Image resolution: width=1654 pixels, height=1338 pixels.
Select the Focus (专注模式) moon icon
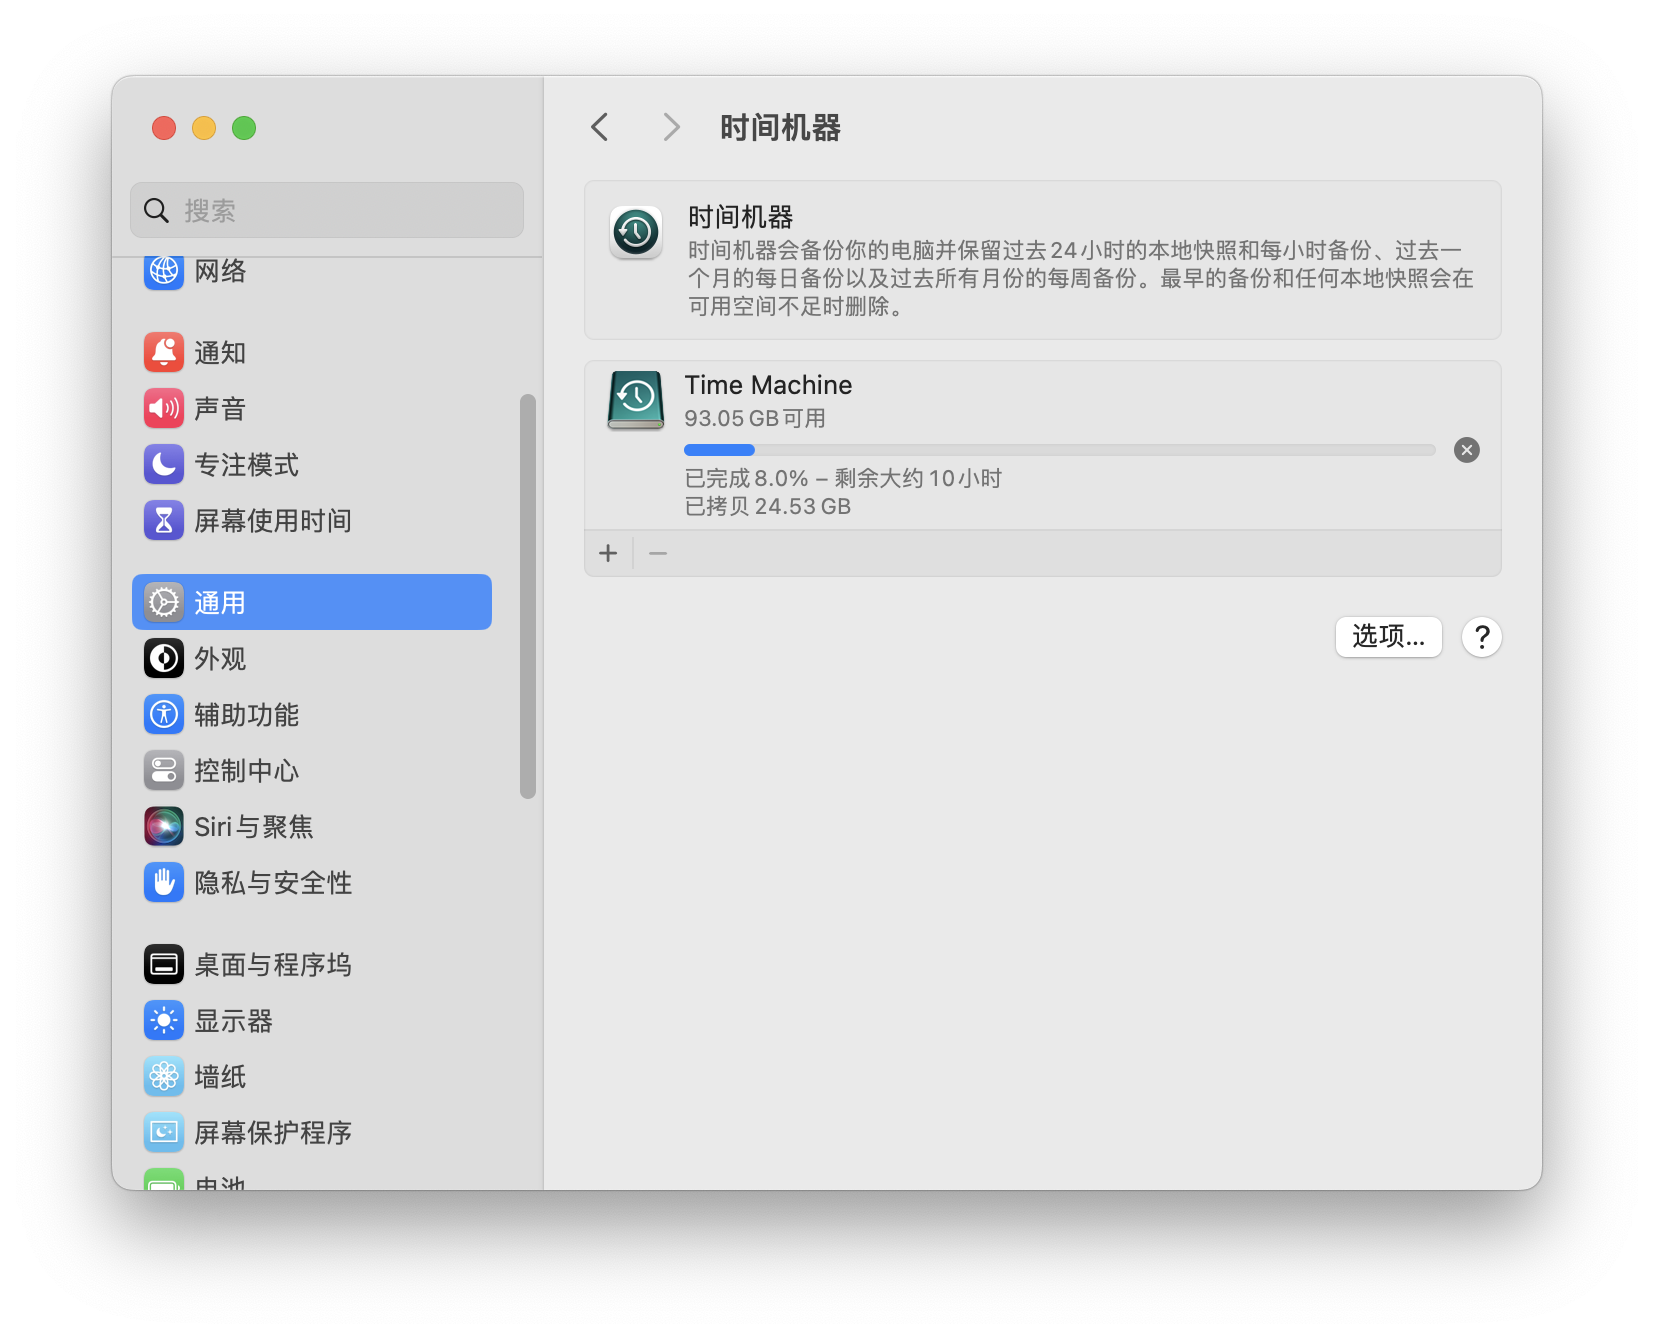(164, 464)
